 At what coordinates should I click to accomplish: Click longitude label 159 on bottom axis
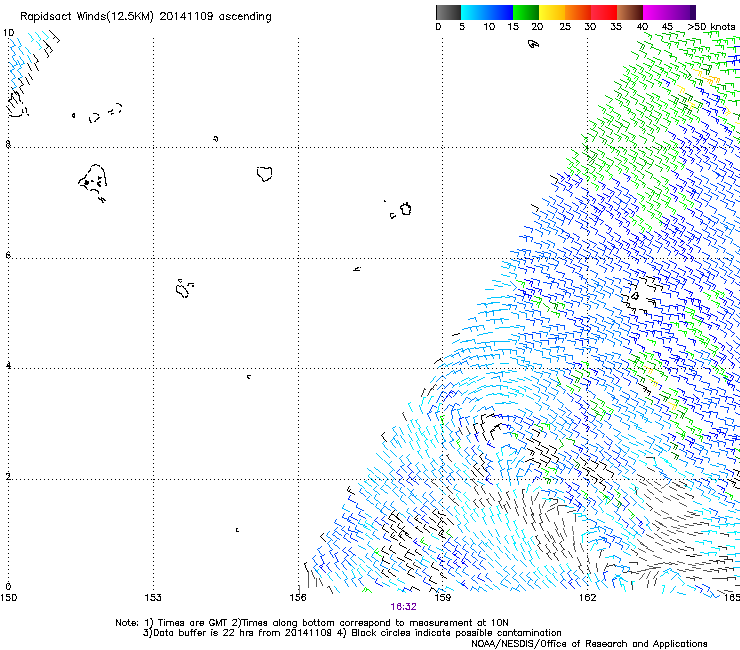[x=443, y=598]
